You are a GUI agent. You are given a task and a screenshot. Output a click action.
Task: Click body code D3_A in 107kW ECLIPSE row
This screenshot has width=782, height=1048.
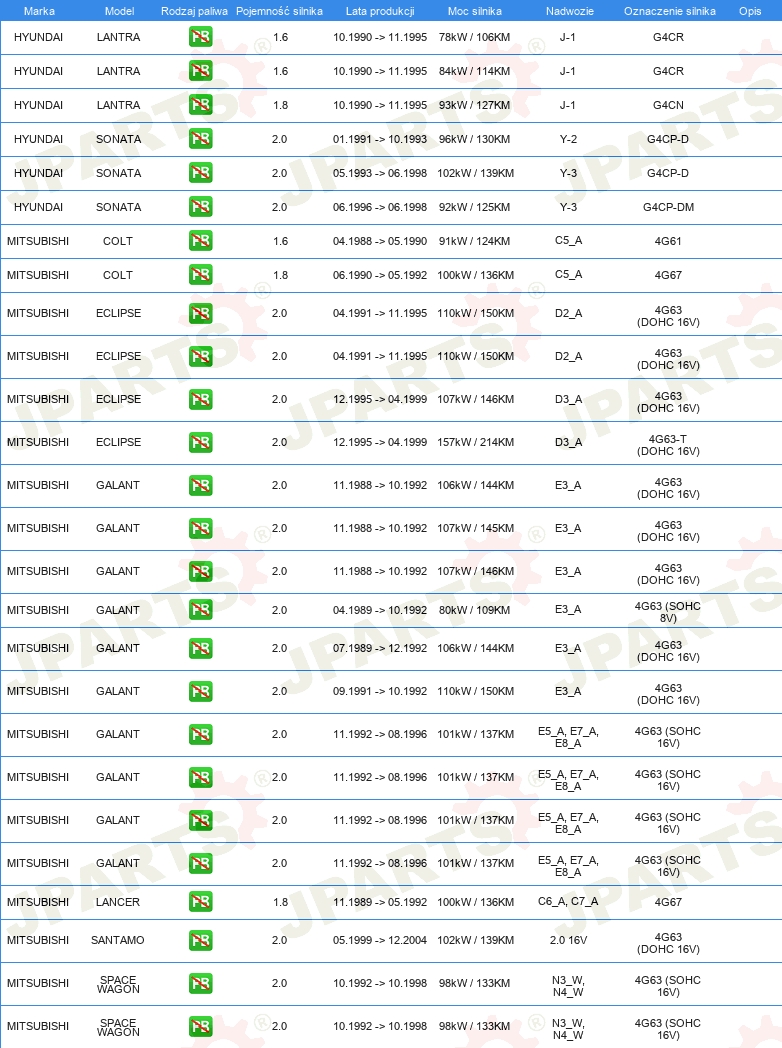tap(568, 400)
